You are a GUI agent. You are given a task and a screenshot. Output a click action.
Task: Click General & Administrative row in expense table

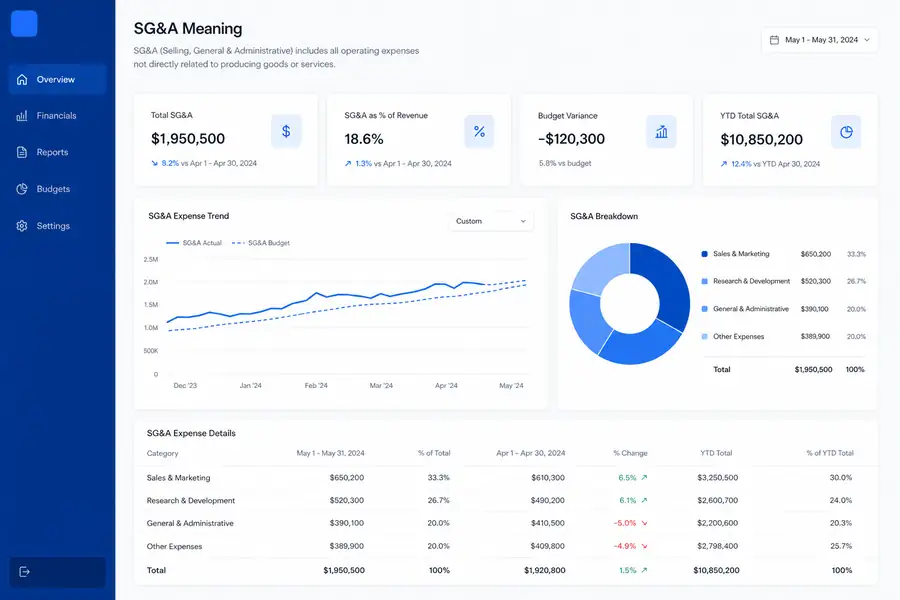tap(506, 523)
